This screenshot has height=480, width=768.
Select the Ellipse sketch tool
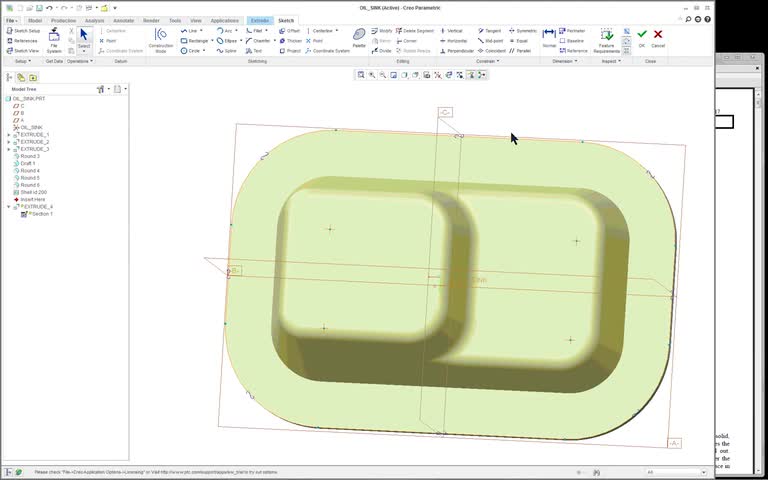pos(227,41)
